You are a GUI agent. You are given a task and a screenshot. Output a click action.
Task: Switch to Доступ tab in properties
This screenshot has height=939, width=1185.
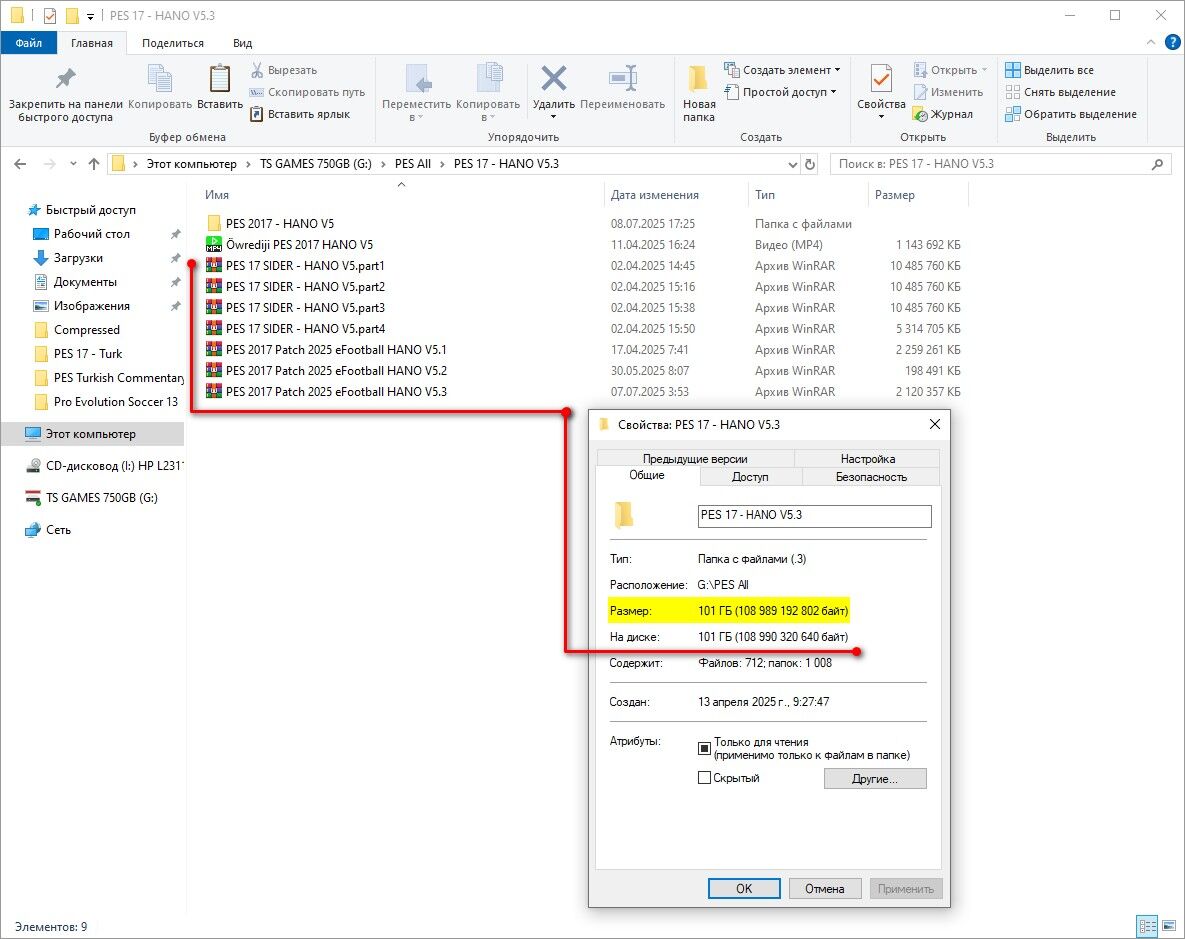[750, 477]
